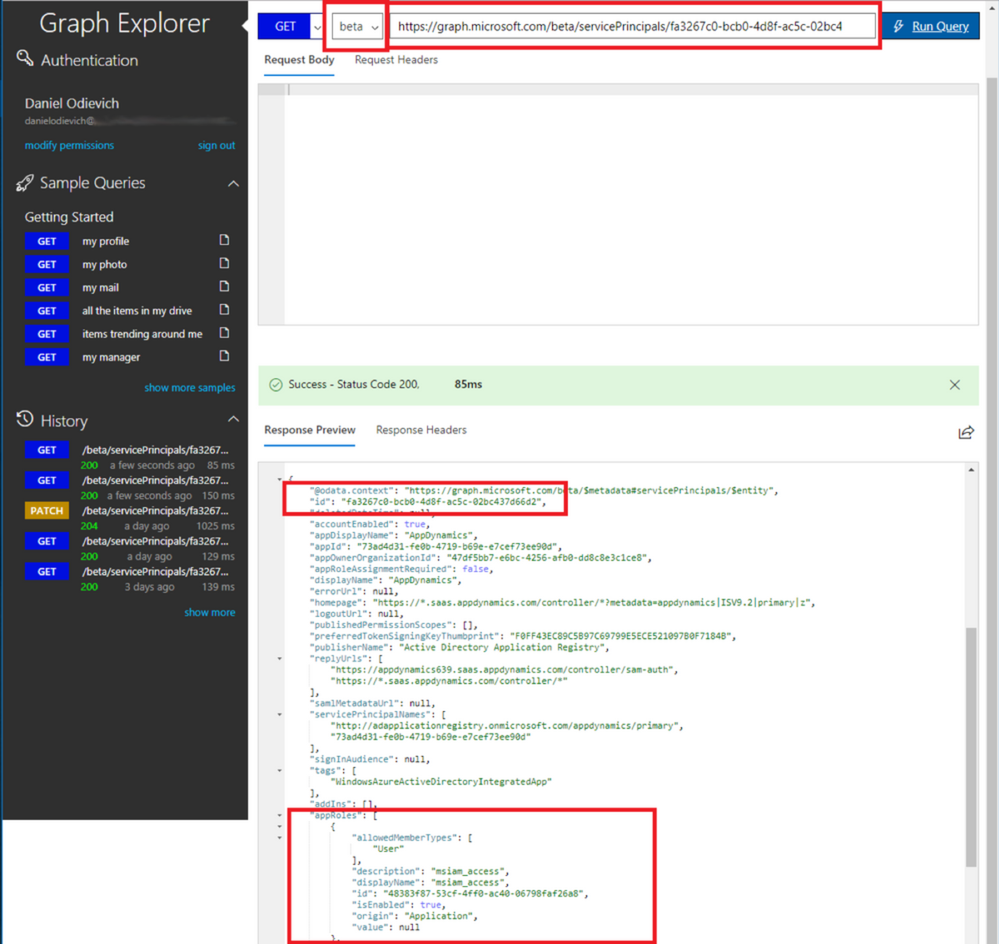
Task: Click the Daniel Odievich user name
Action: point(71,103)
